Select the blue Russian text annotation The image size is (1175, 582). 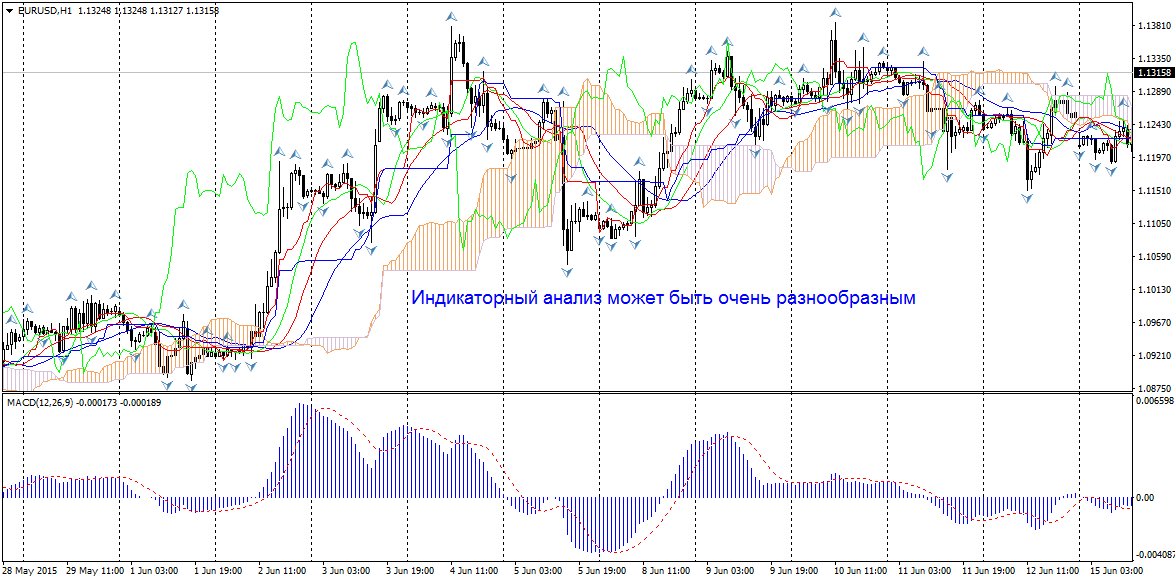(x=663, y=298)
